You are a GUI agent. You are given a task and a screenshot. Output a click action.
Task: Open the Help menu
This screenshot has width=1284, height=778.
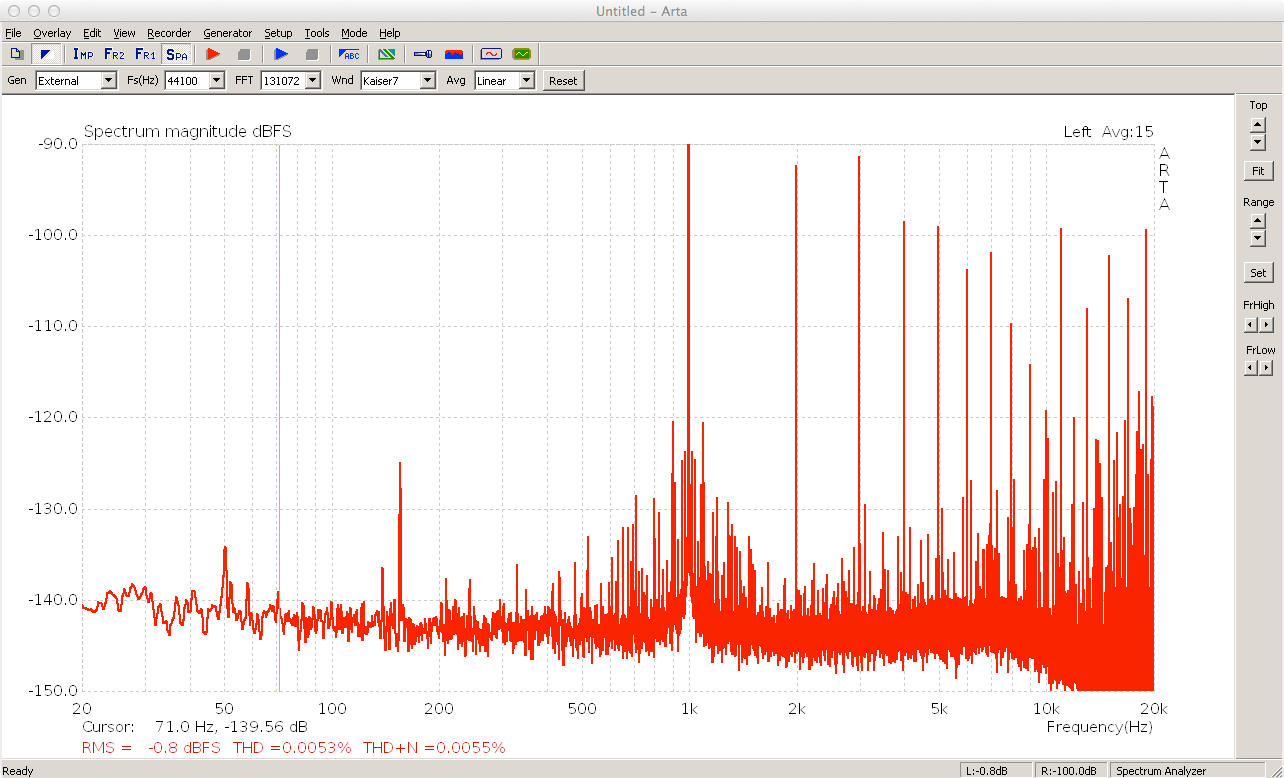[389, 33]
